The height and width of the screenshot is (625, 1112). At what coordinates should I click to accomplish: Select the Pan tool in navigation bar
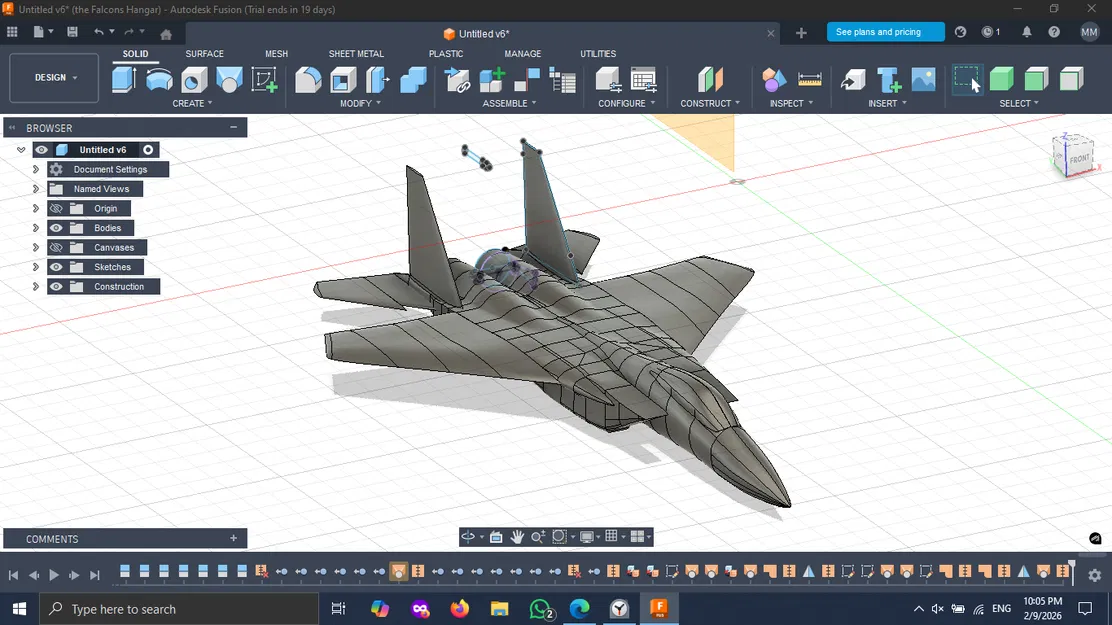tap(517, 537)
